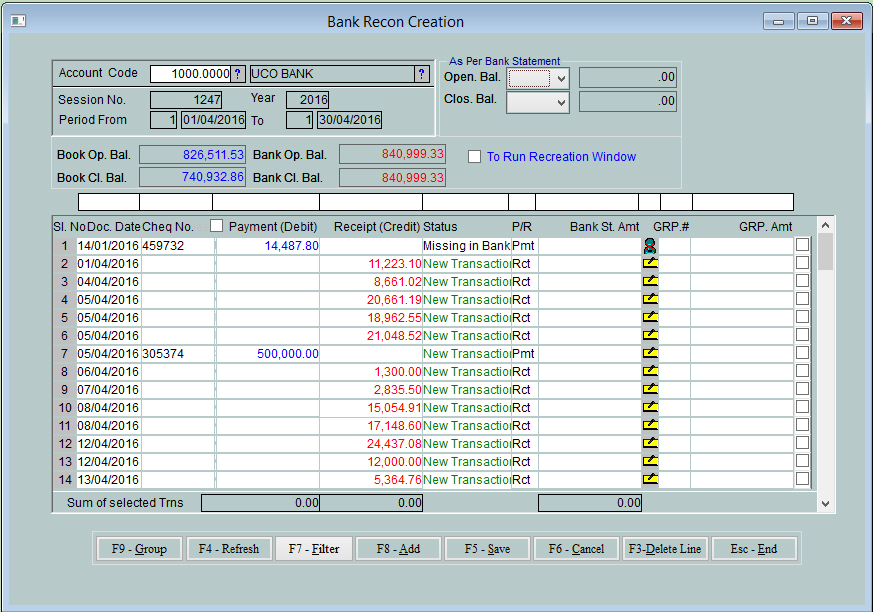The height and width of the screenshot is (612, 873).
Task: Click the Account Code input field
Action: click(190, 74)
